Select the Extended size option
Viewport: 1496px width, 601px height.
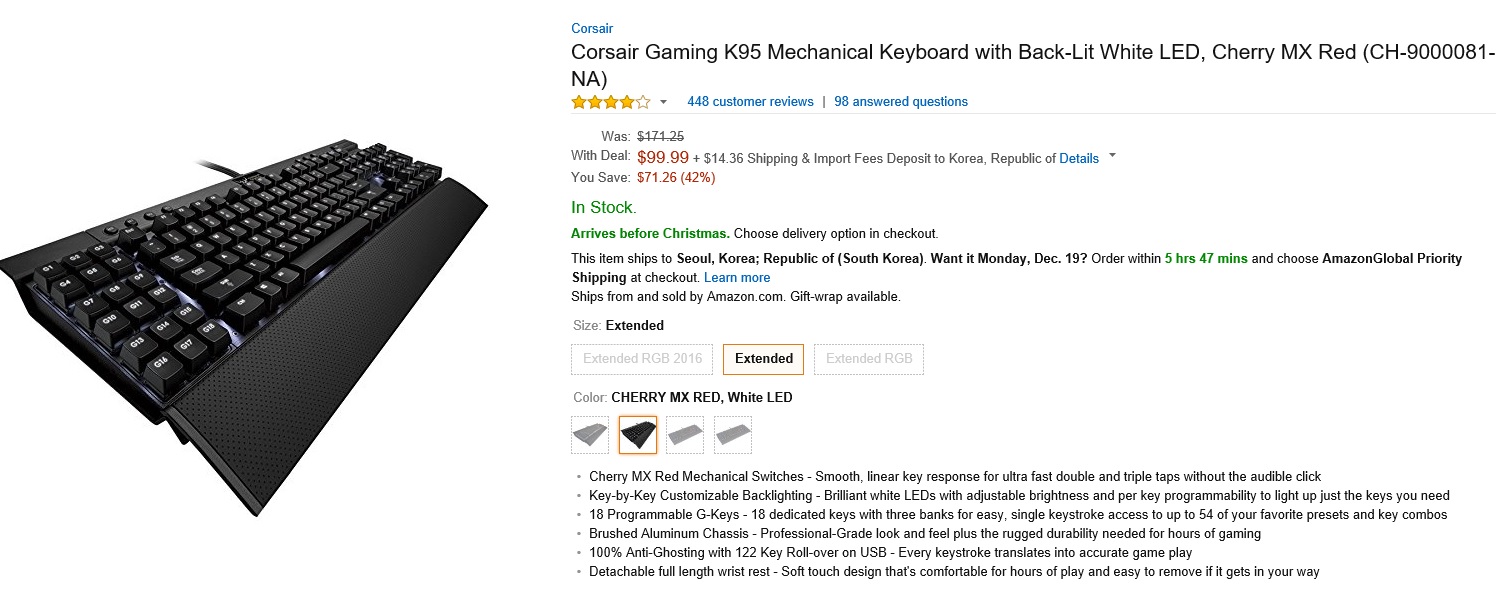click(x=763, y=359)
